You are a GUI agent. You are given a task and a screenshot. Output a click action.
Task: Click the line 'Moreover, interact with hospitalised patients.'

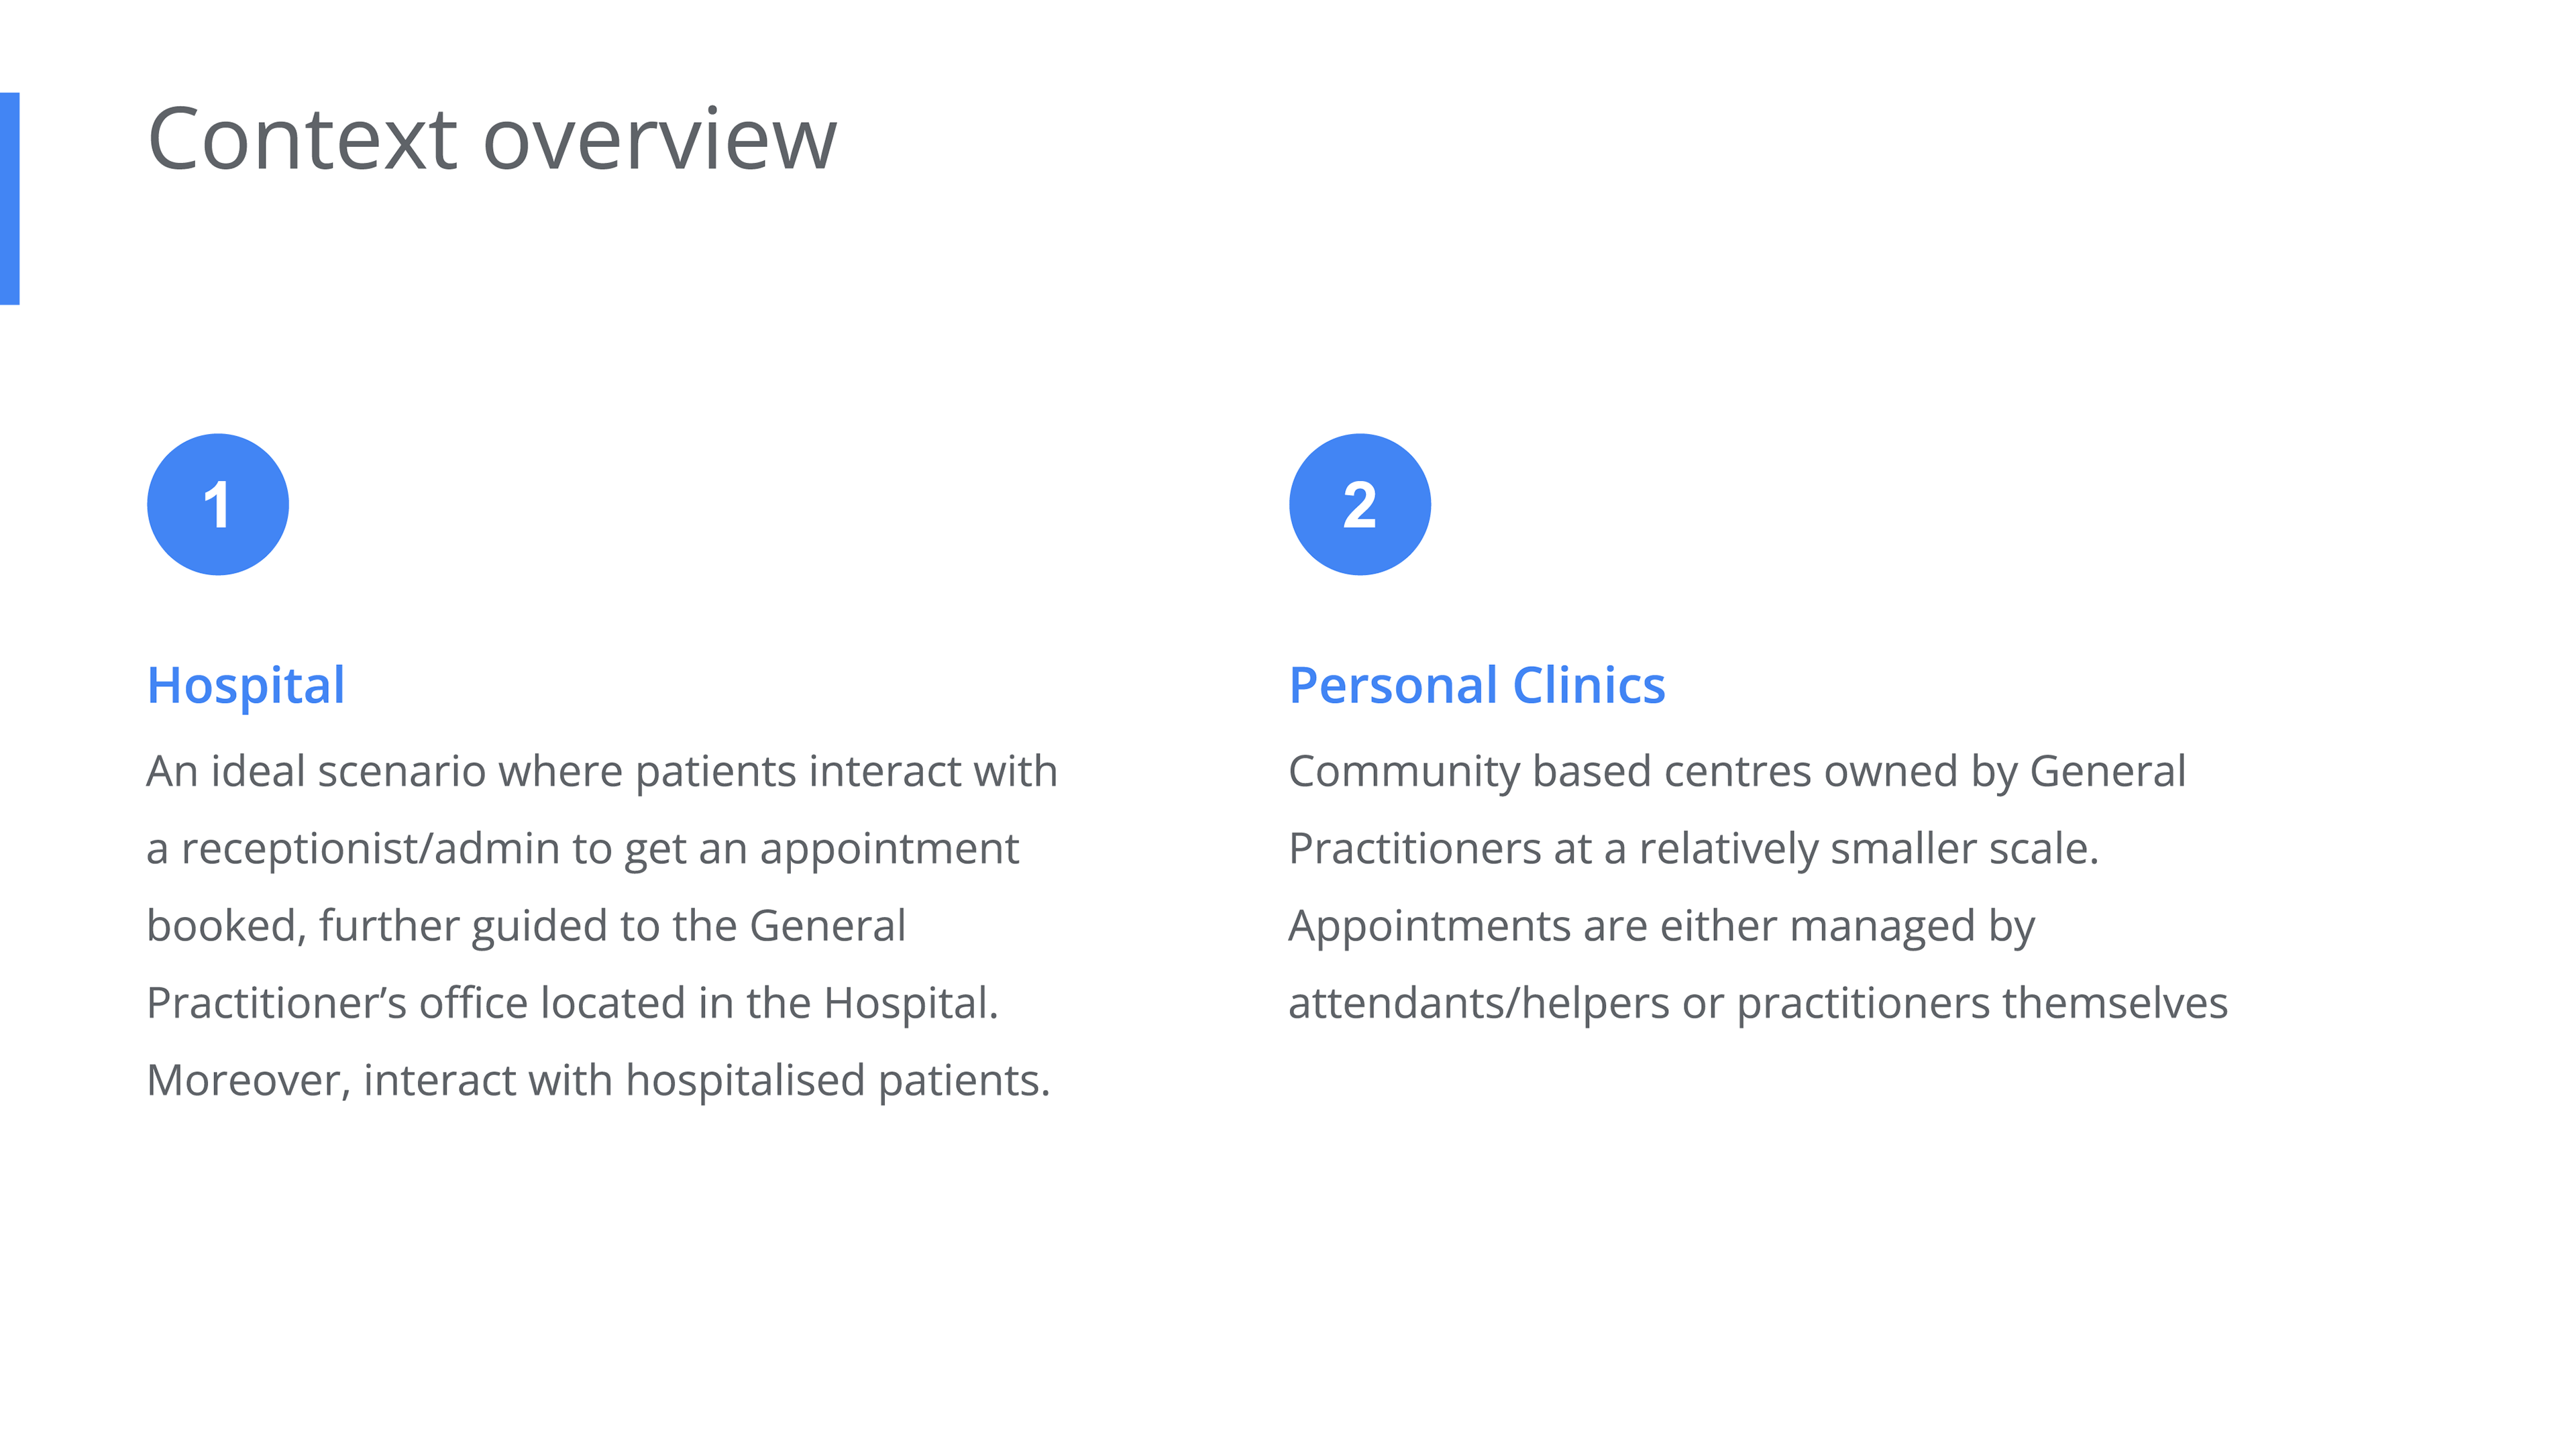[x=599, y=1080]
